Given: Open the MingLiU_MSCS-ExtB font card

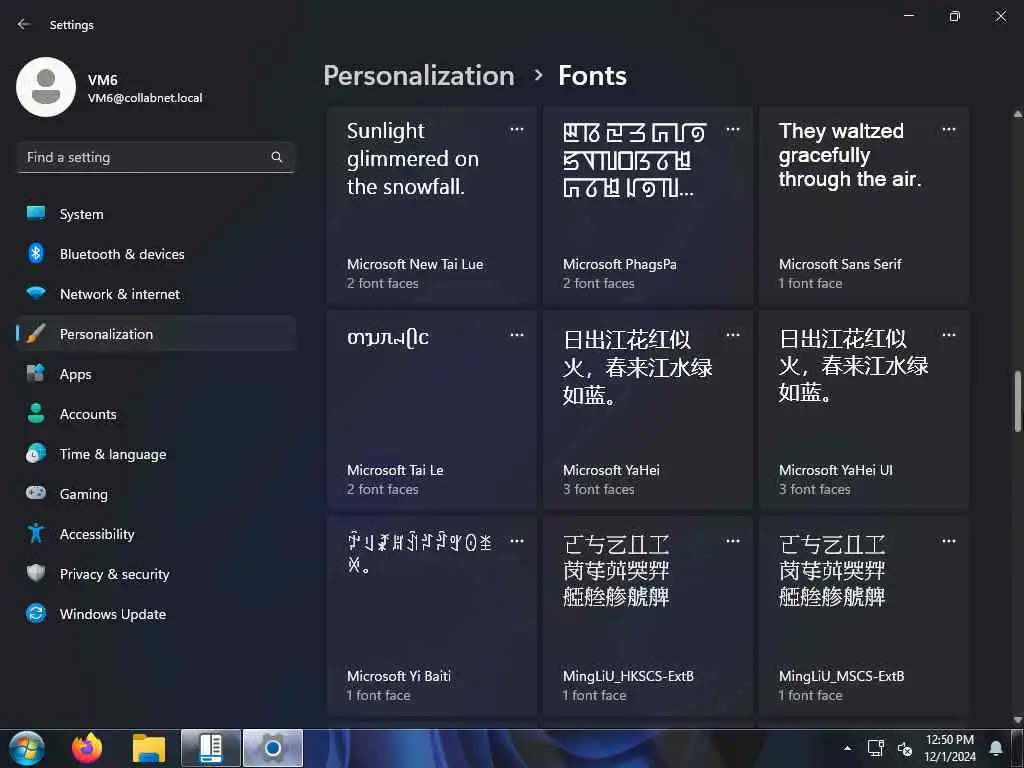Looking at the screenshot, I should click(x=864, y=616).
